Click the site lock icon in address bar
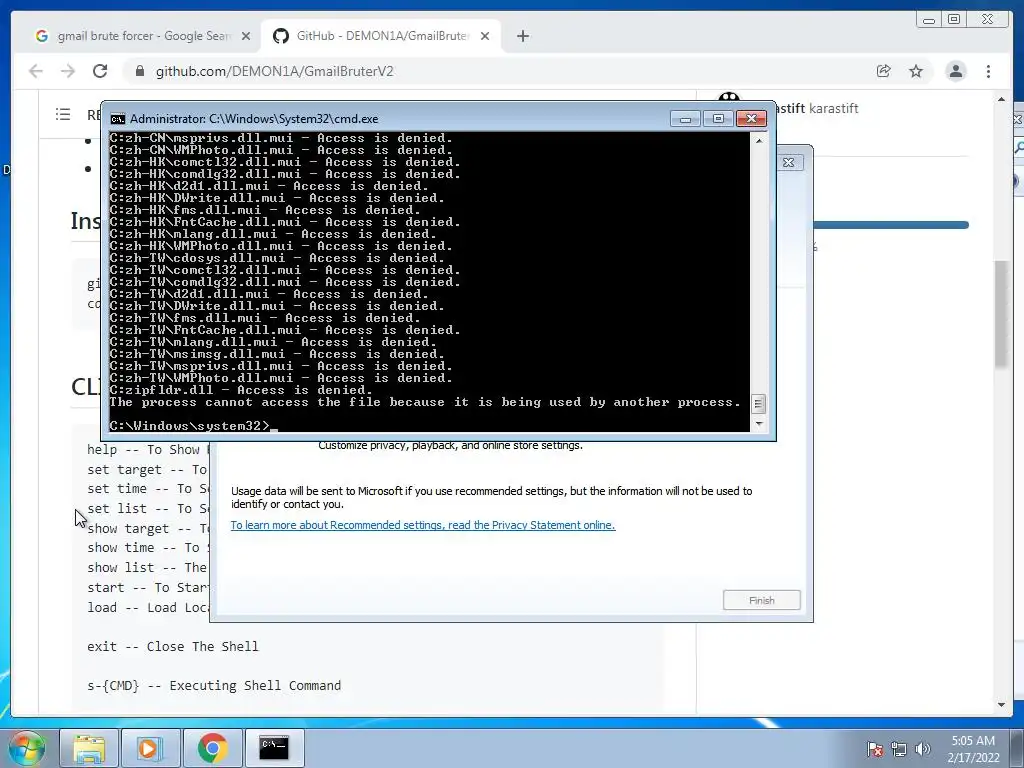Viewport: 1024px width, 768px height. pos(139,71)
